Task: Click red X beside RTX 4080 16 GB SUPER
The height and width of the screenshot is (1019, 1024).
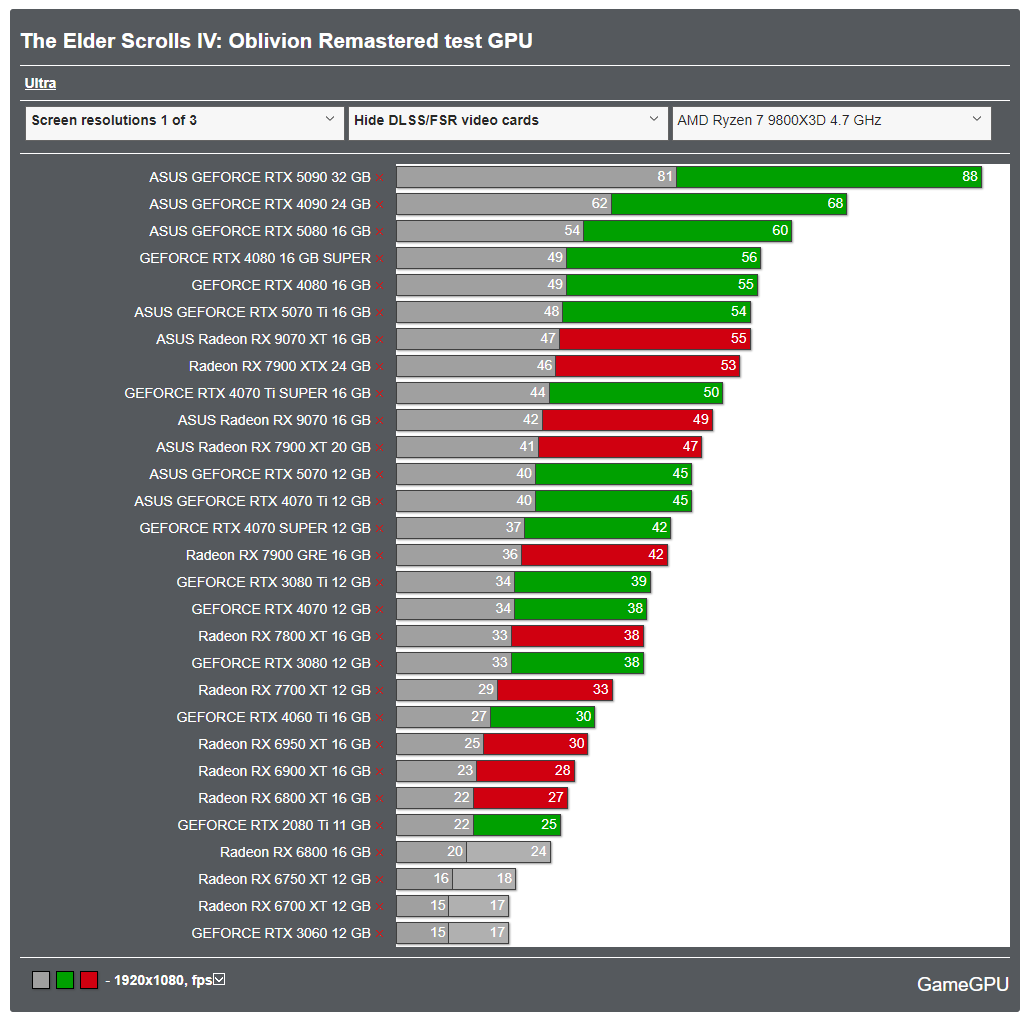Action: coord(380,259)
